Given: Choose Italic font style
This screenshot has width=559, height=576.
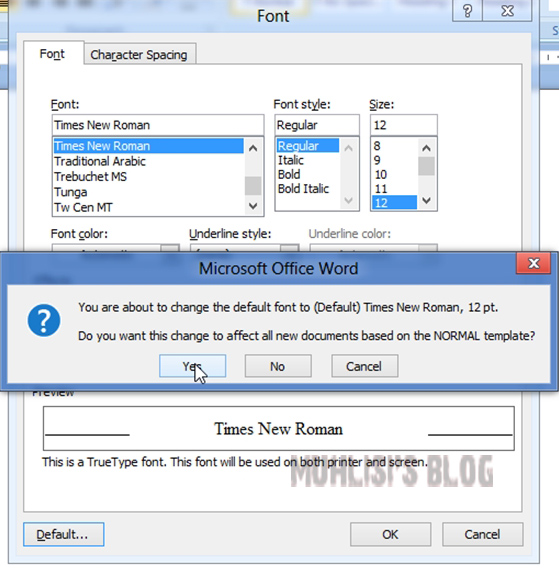Looking at the screenshot, I should coord(308,160).
